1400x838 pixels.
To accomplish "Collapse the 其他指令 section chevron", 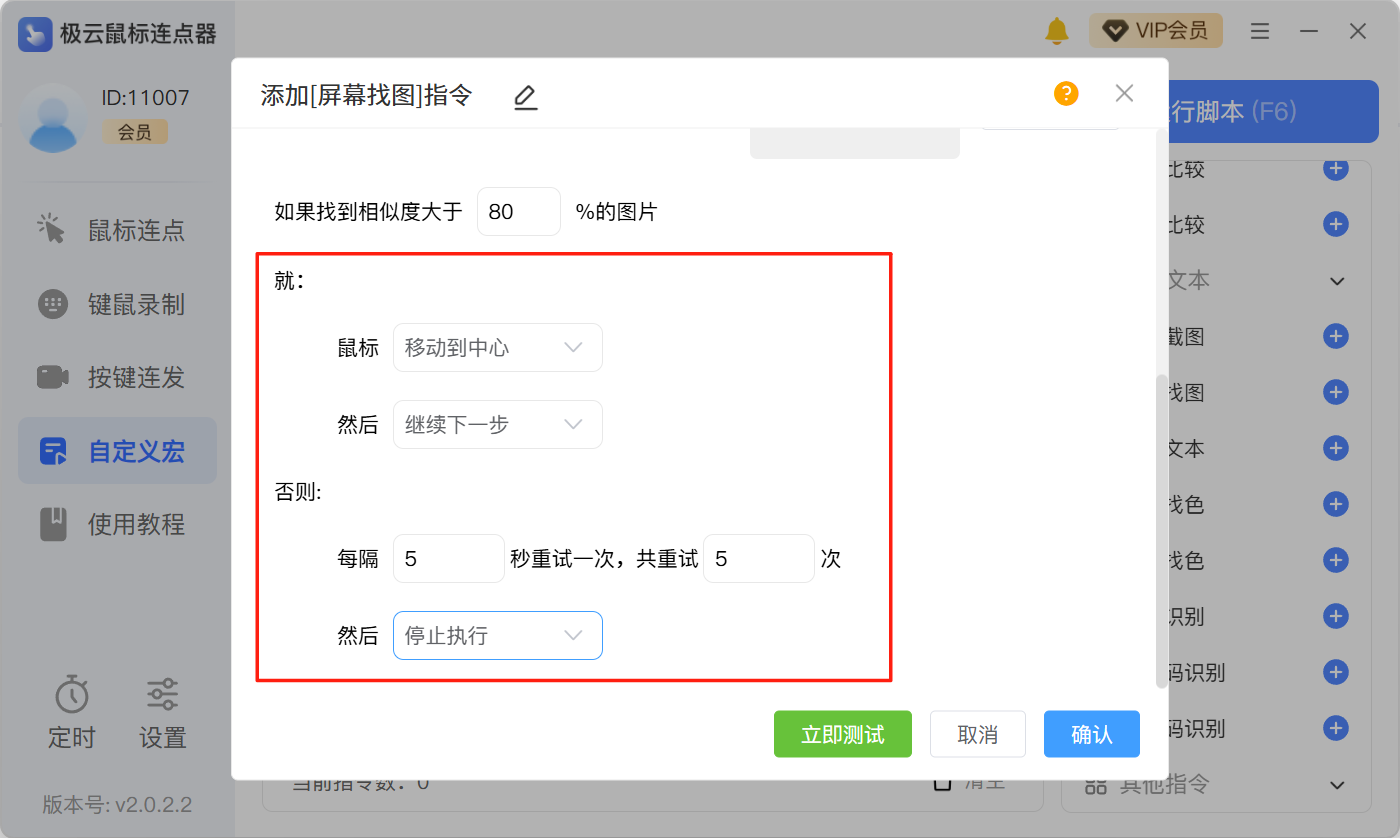I will point(1337,785).
